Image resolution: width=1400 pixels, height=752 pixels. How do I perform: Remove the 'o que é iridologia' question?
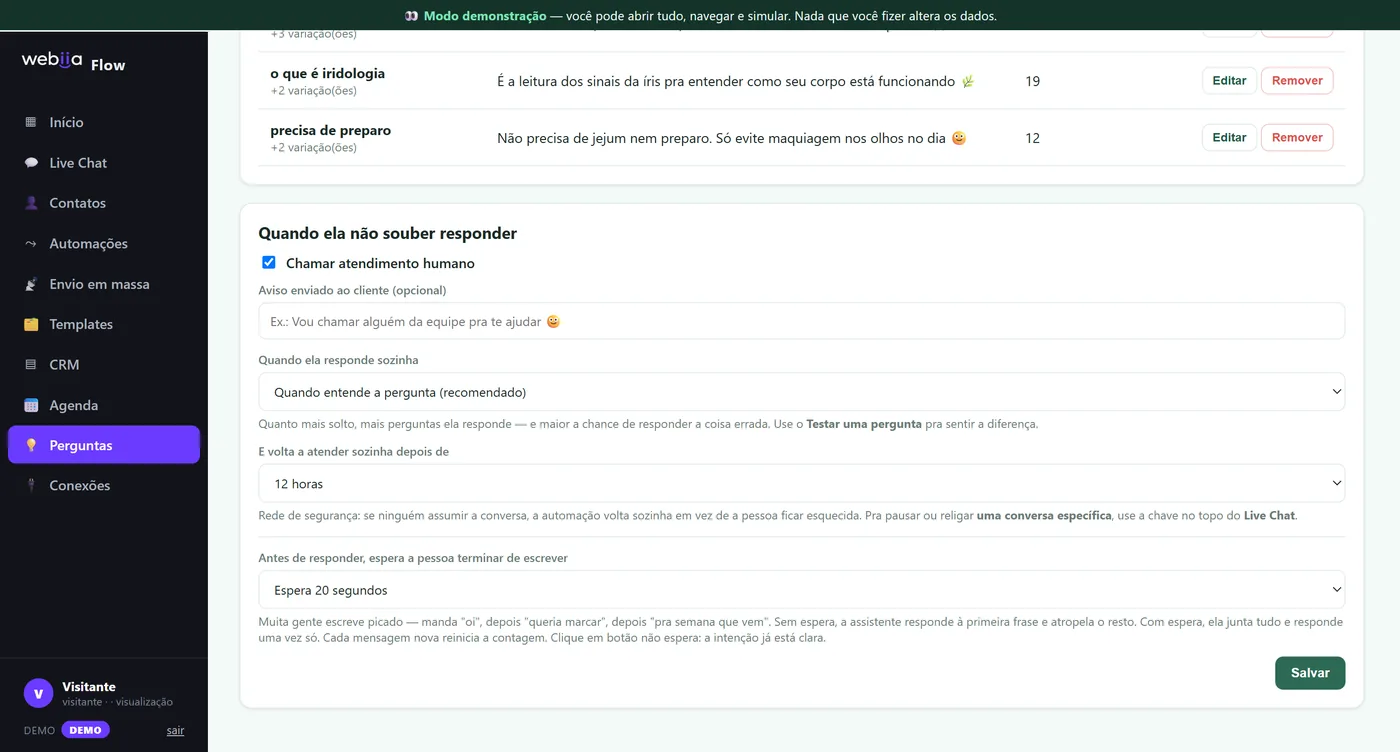click(x=1297, y=81)
